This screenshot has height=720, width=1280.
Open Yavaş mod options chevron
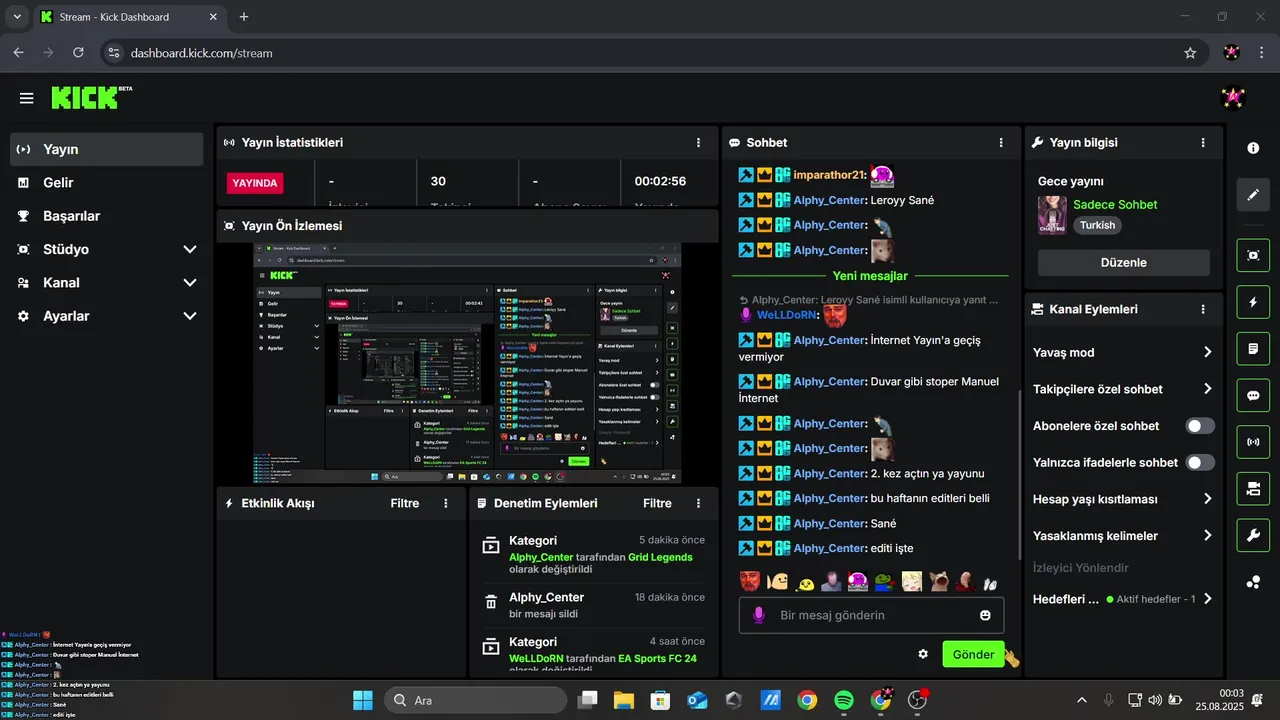tap(1208, 352)
